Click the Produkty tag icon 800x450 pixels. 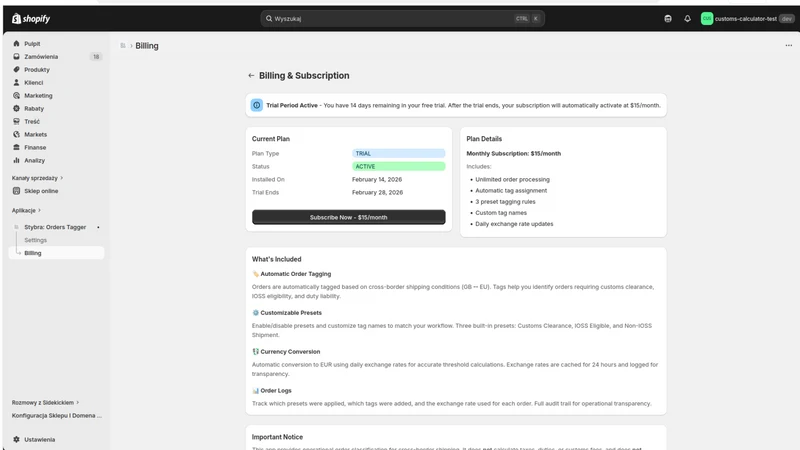click(x=16, y=69)
